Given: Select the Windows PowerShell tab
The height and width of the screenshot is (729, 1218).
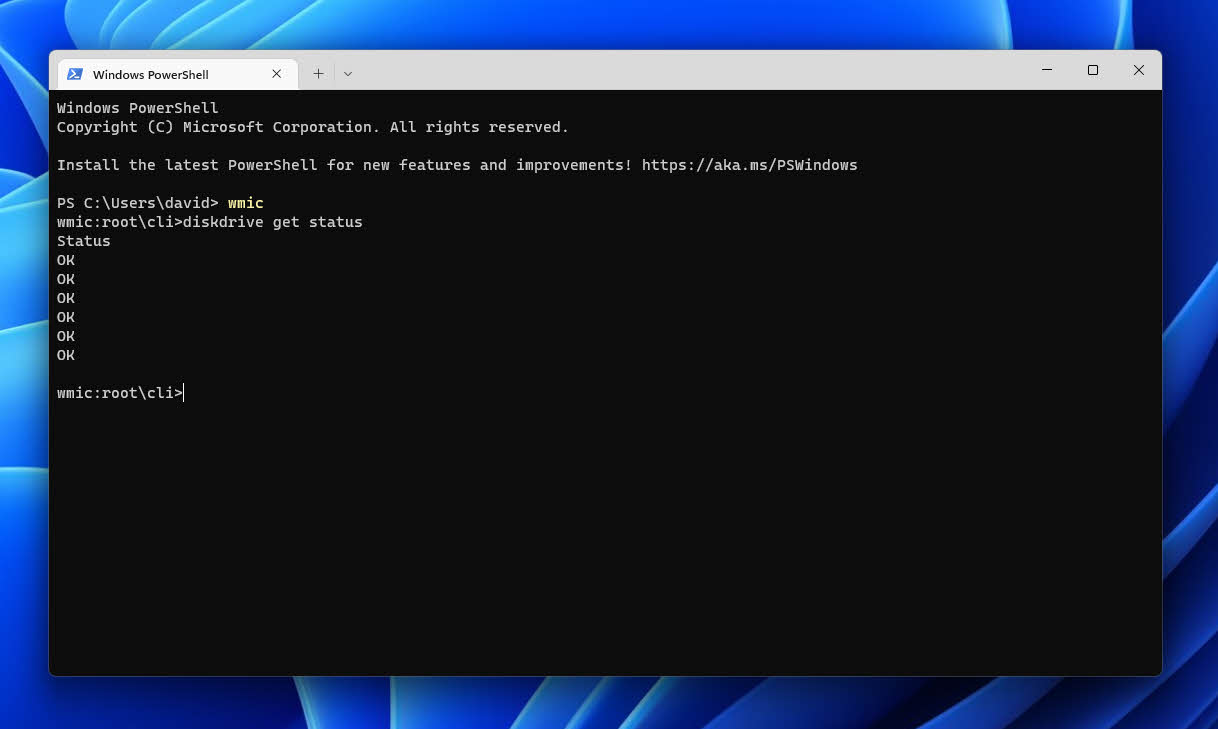Looking at the screenshot, I should tap(177, 74).
